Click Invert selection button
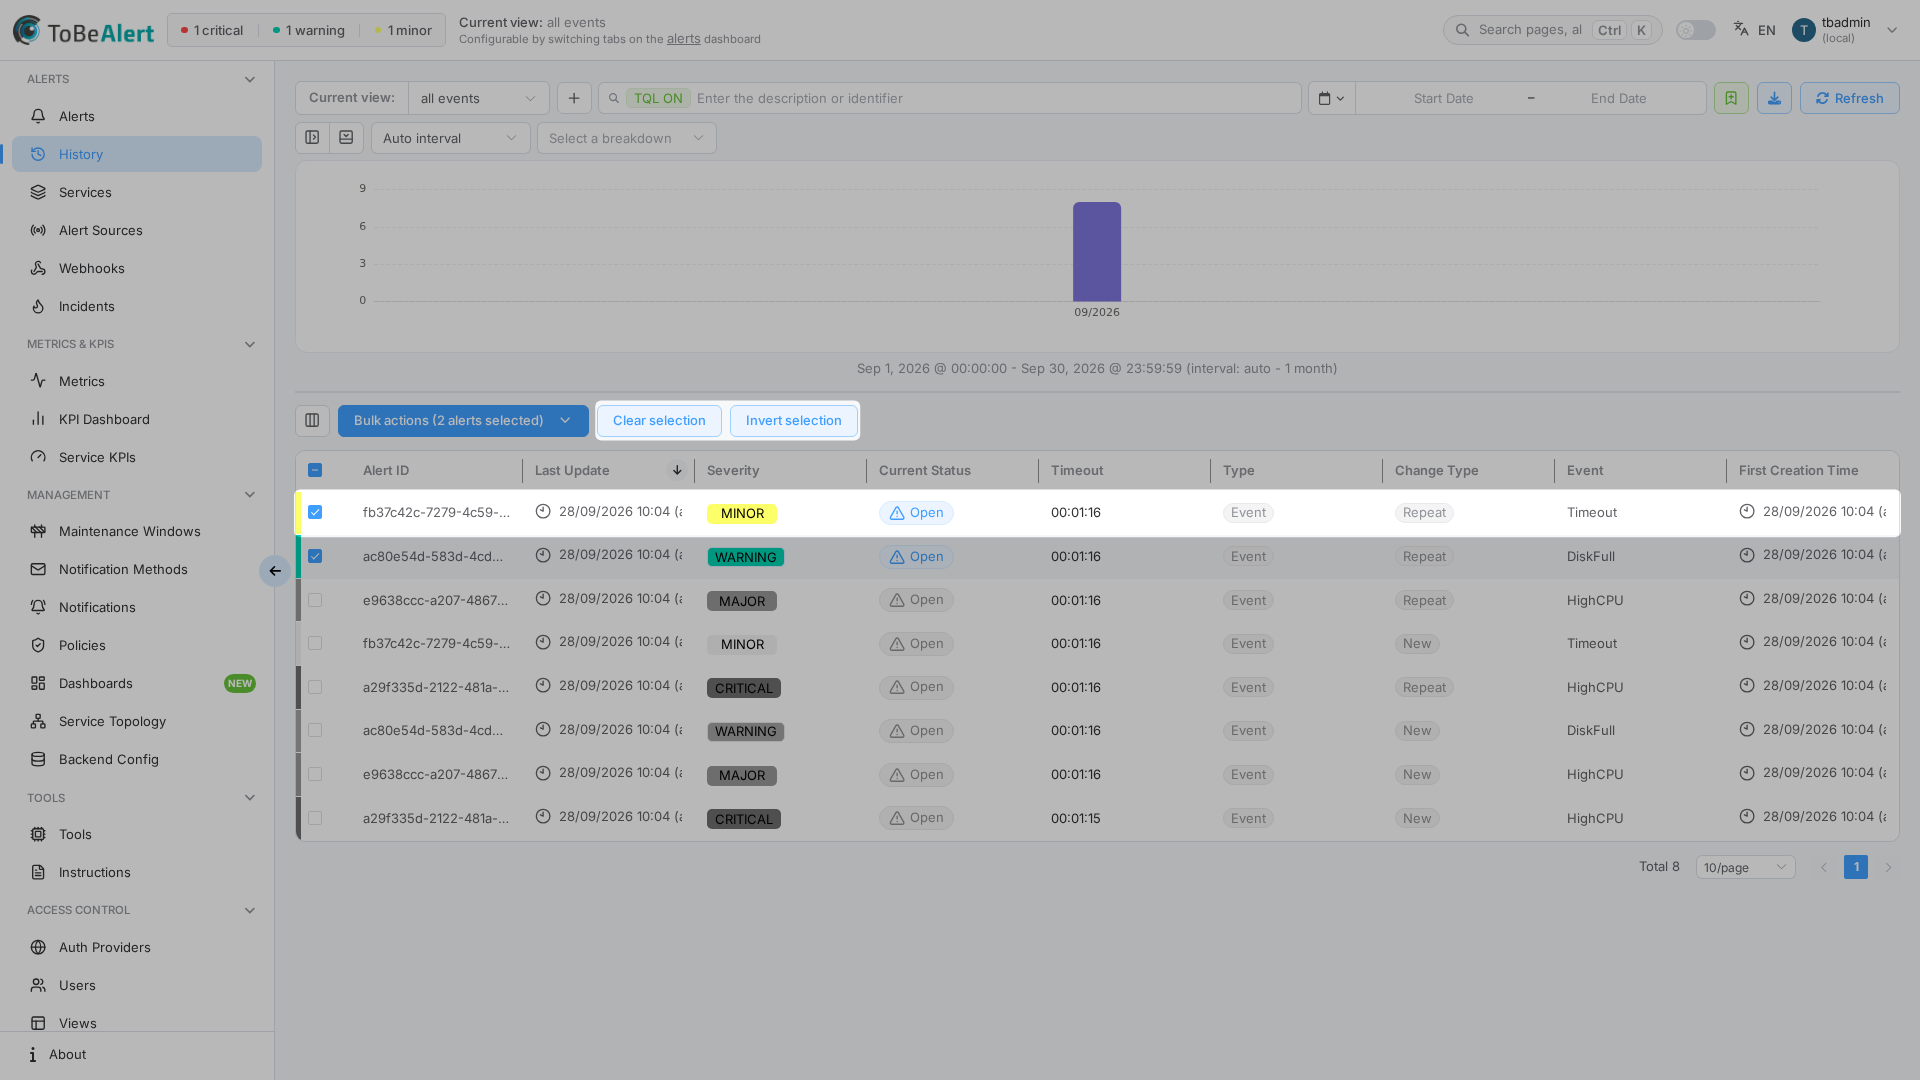 pos(793,421)
